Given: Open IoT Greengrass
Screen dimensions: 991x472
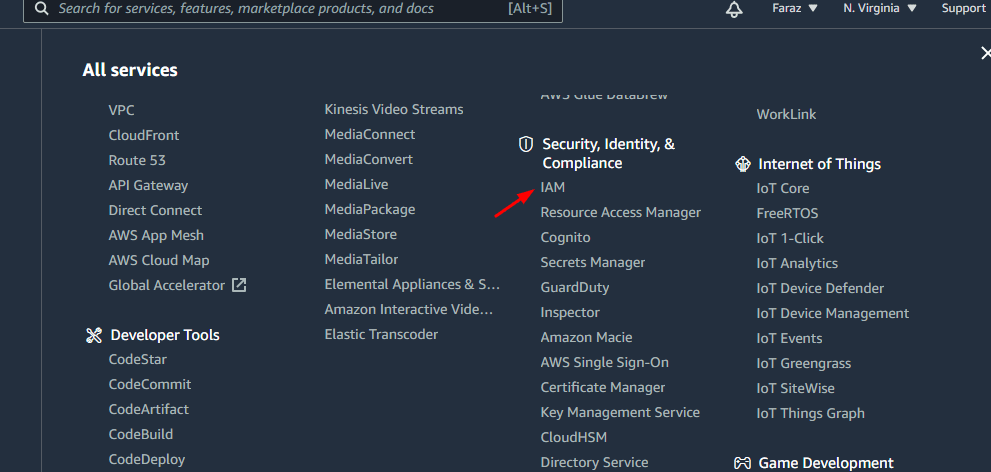Looking at the screenshot, I should (x=803, y=363).
